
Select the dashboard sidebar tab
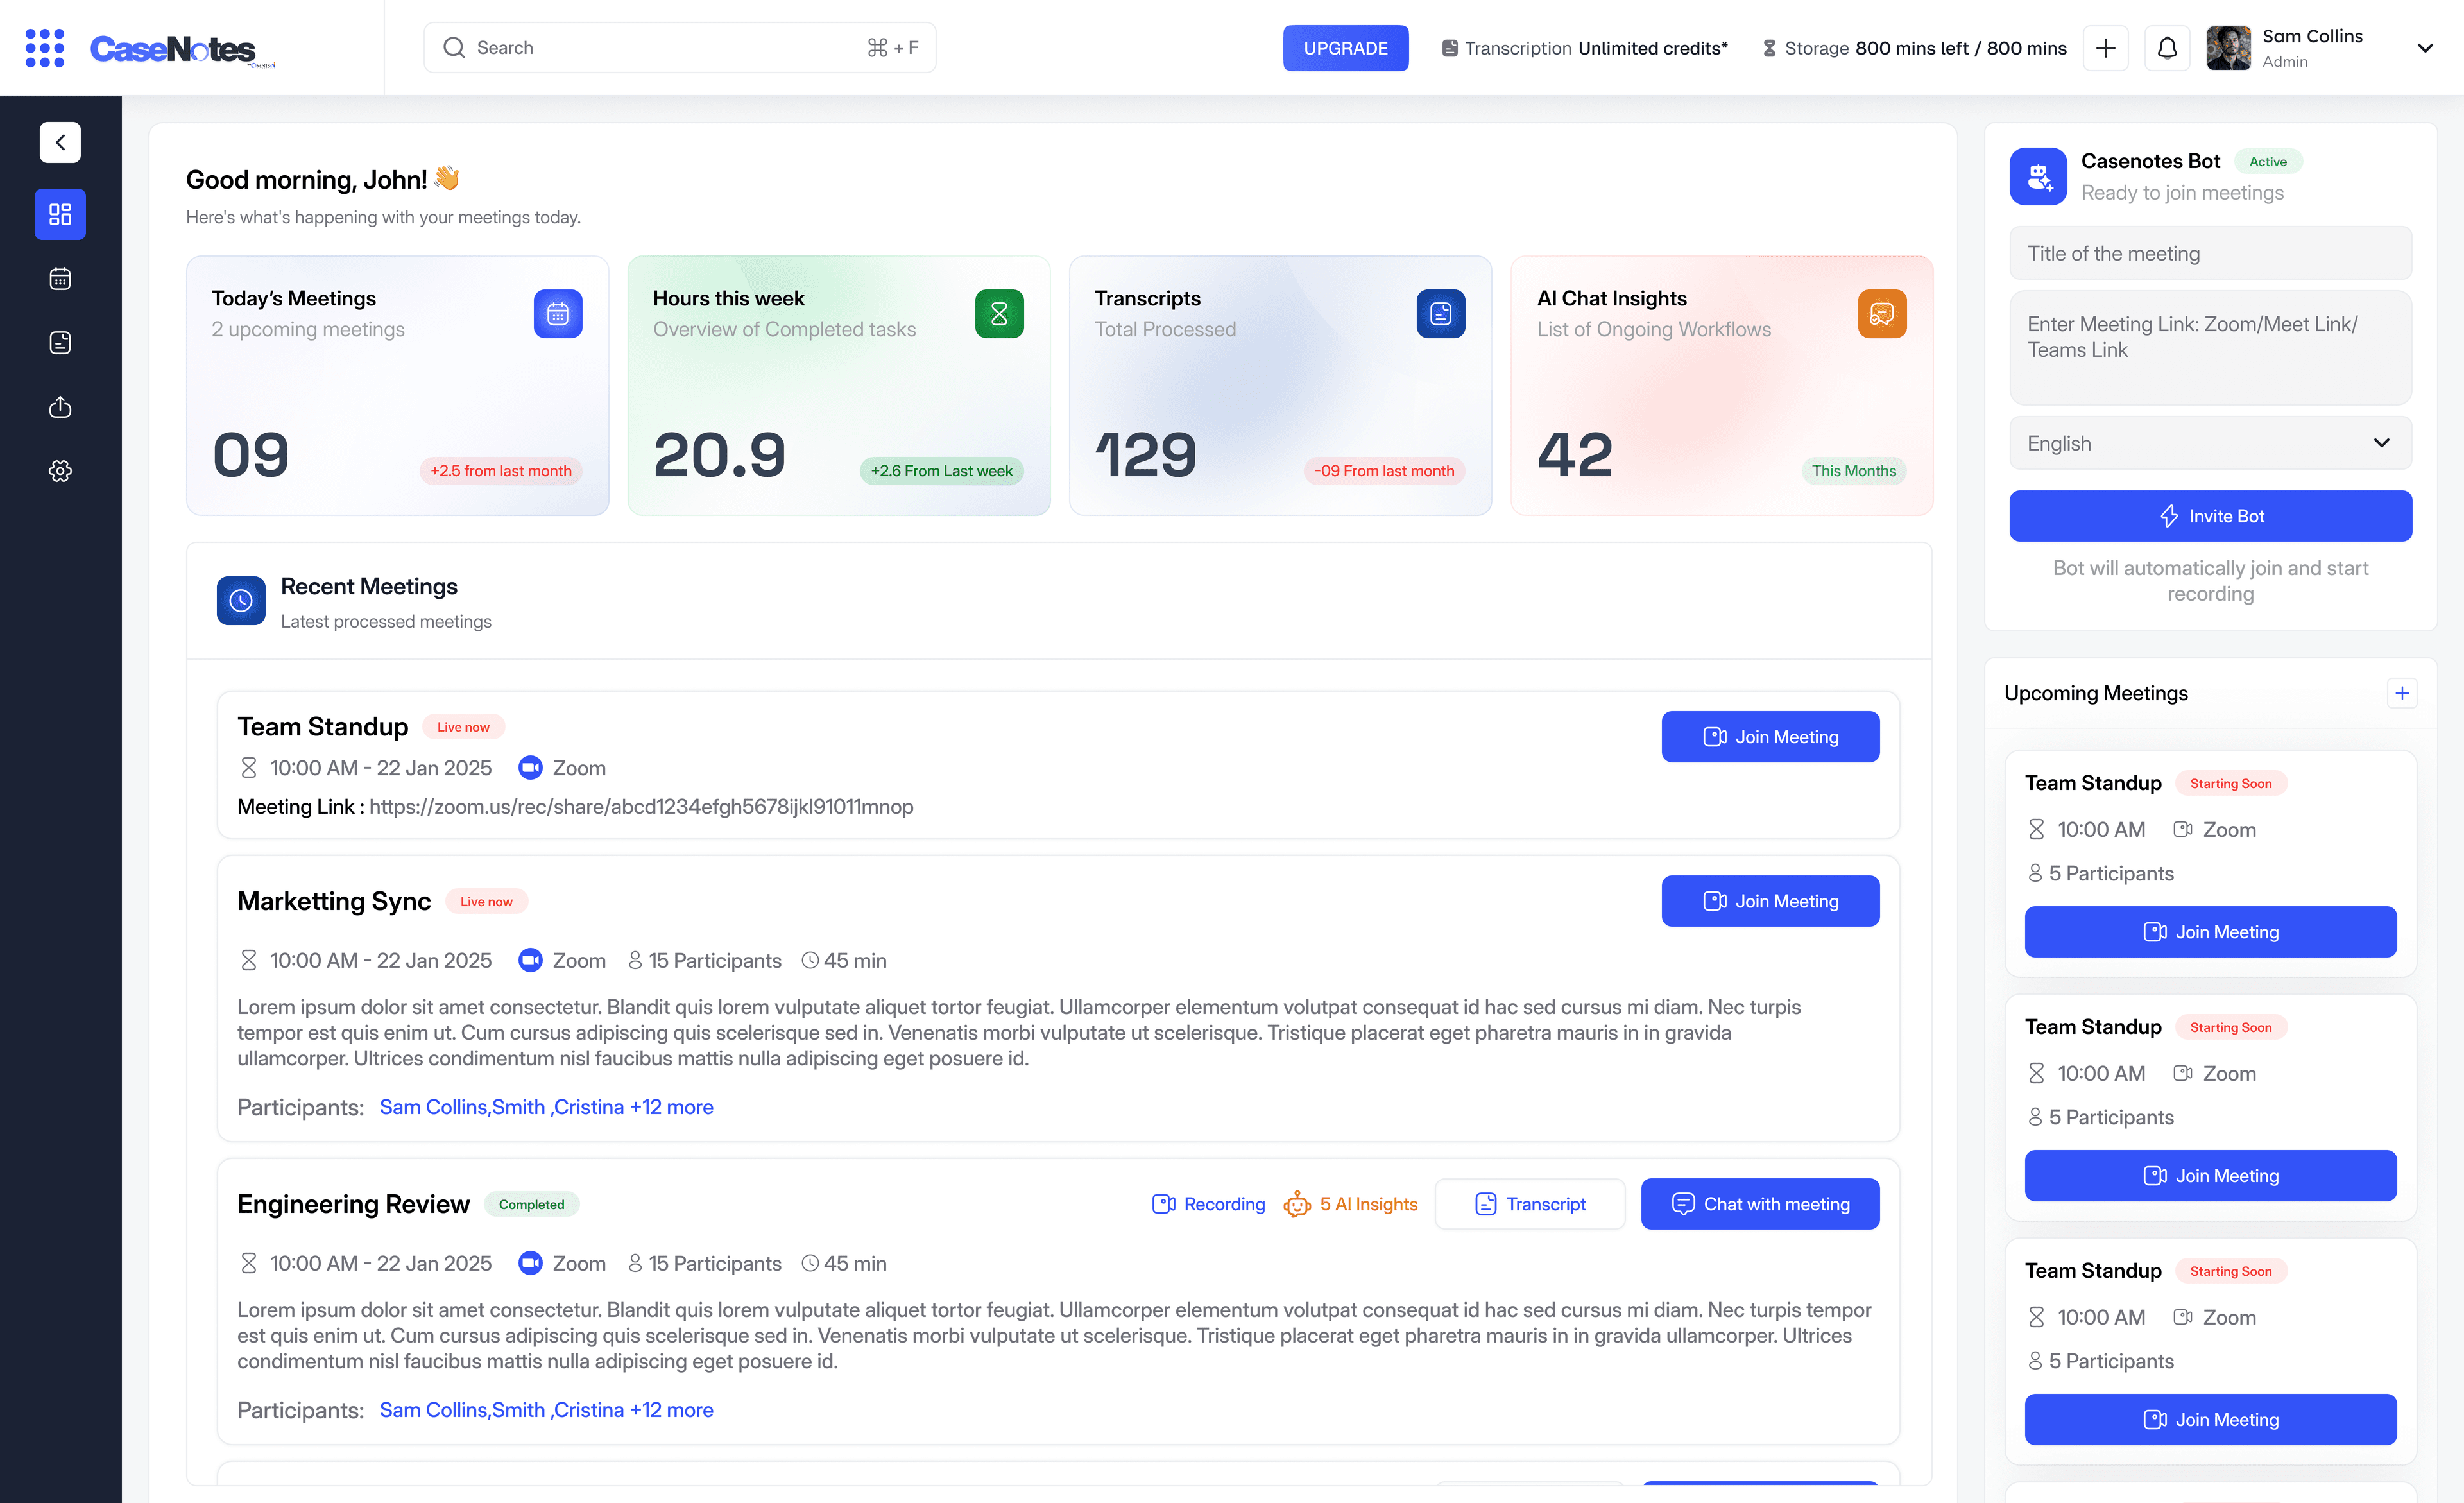point(60,214)
